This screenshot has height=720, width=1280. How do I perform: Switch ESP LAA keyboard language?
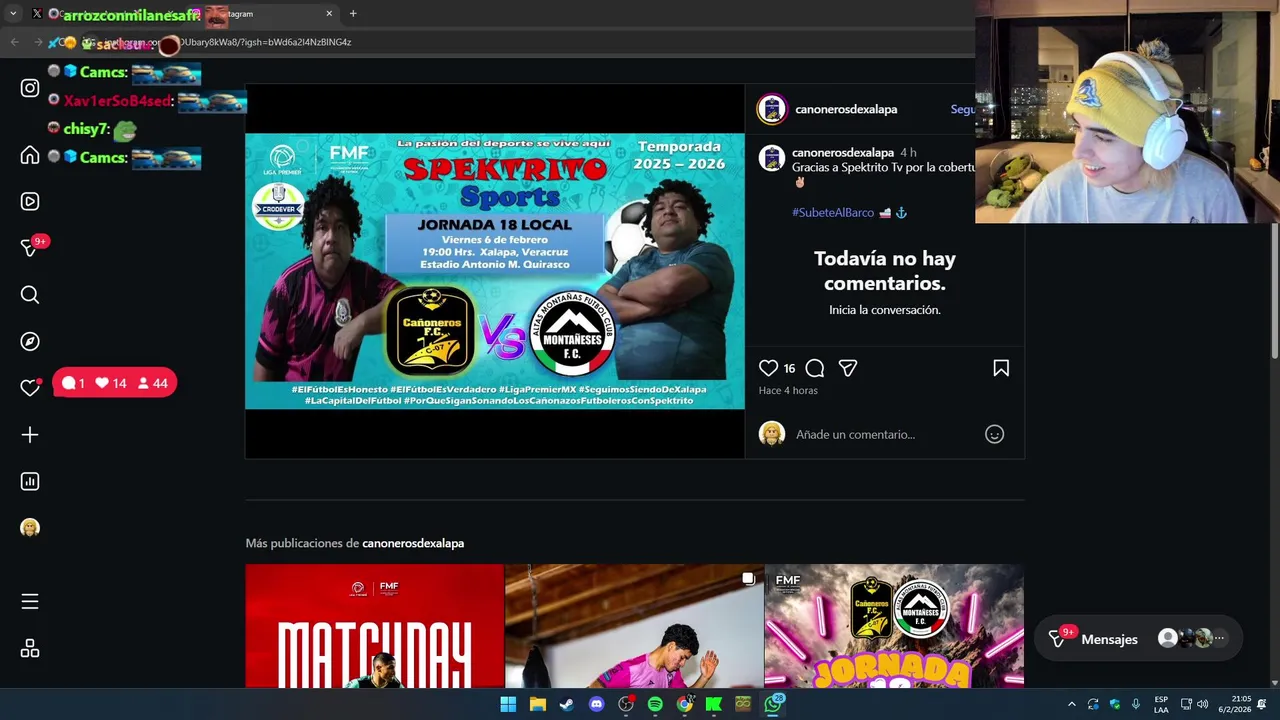1161,704
